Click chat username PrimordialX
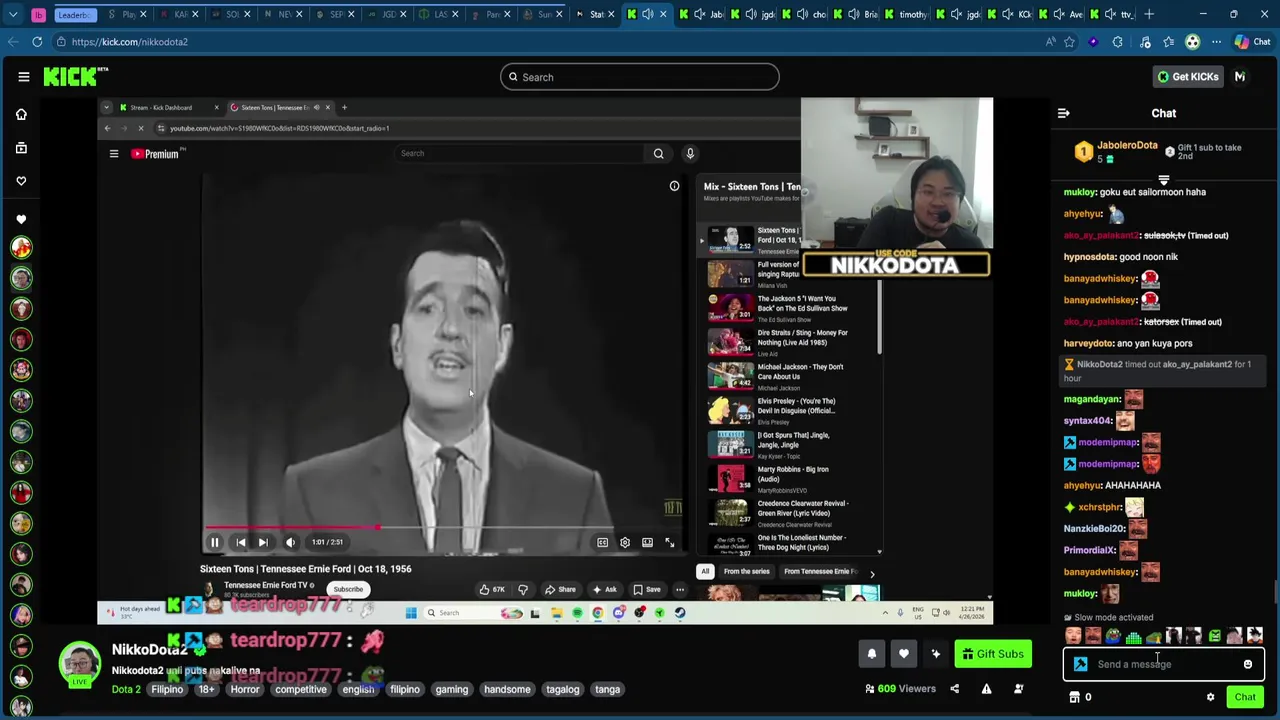Screen dimensions: 1280x720 [x=1089, y=550]
